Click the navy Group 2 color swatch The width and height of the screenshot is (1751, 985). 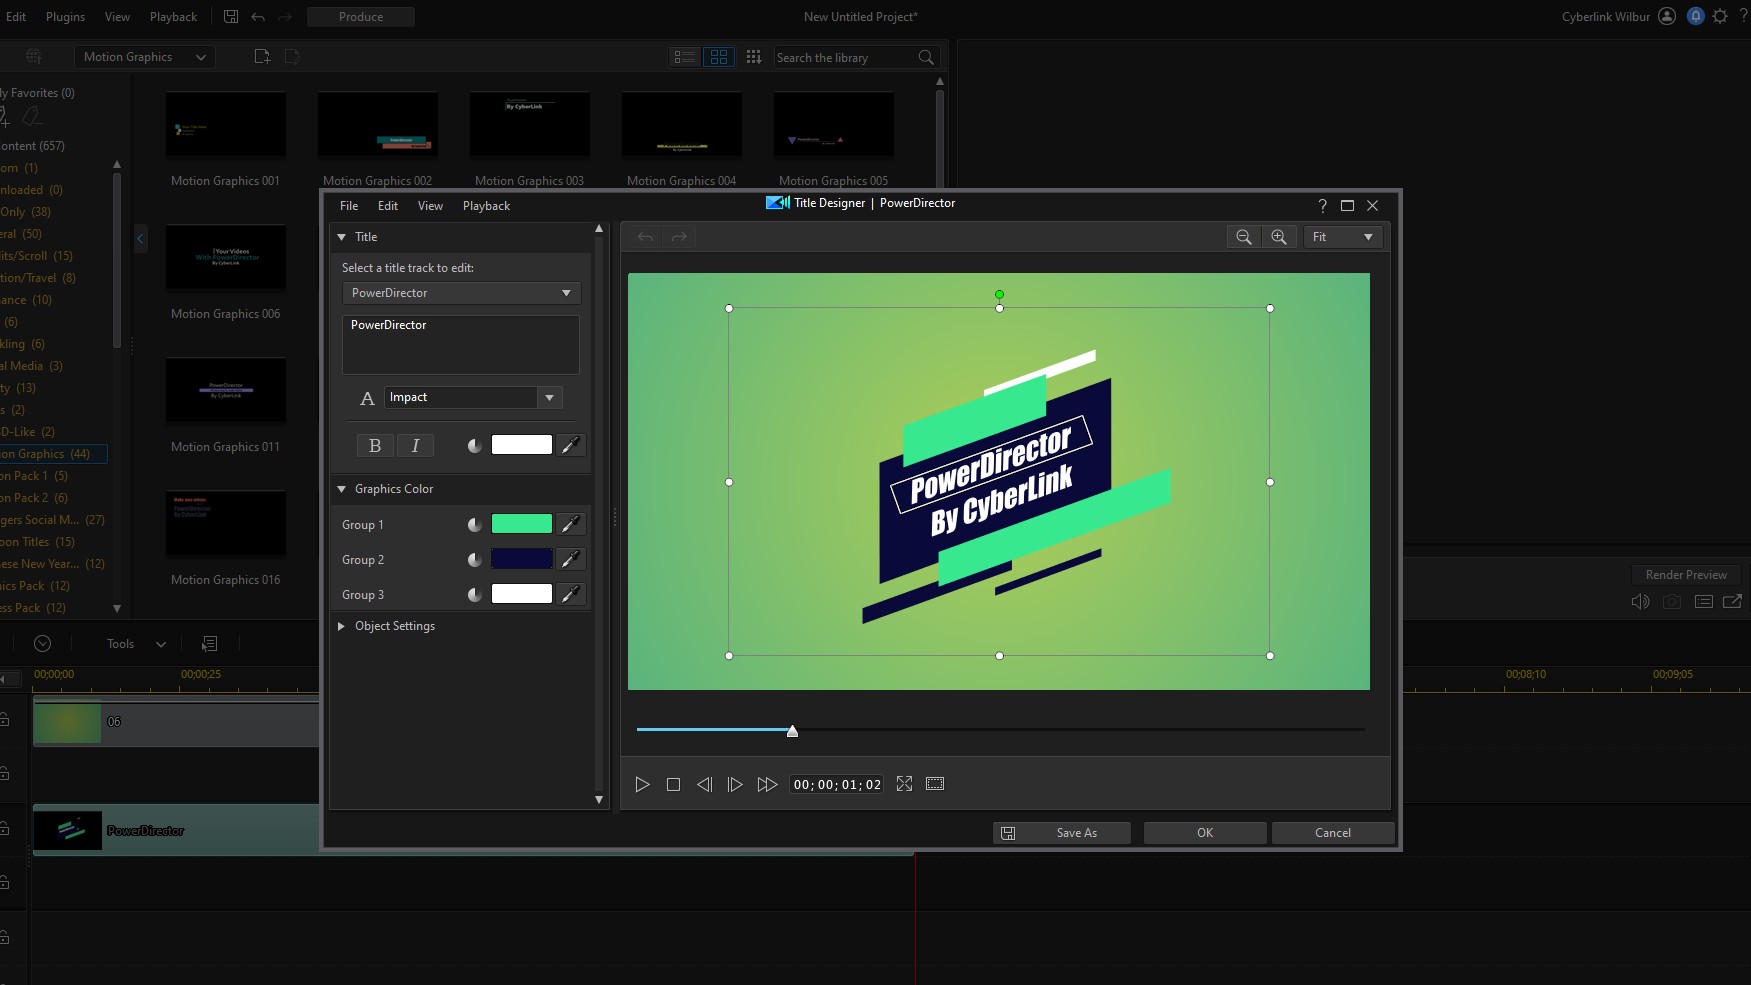pos(522,559)
